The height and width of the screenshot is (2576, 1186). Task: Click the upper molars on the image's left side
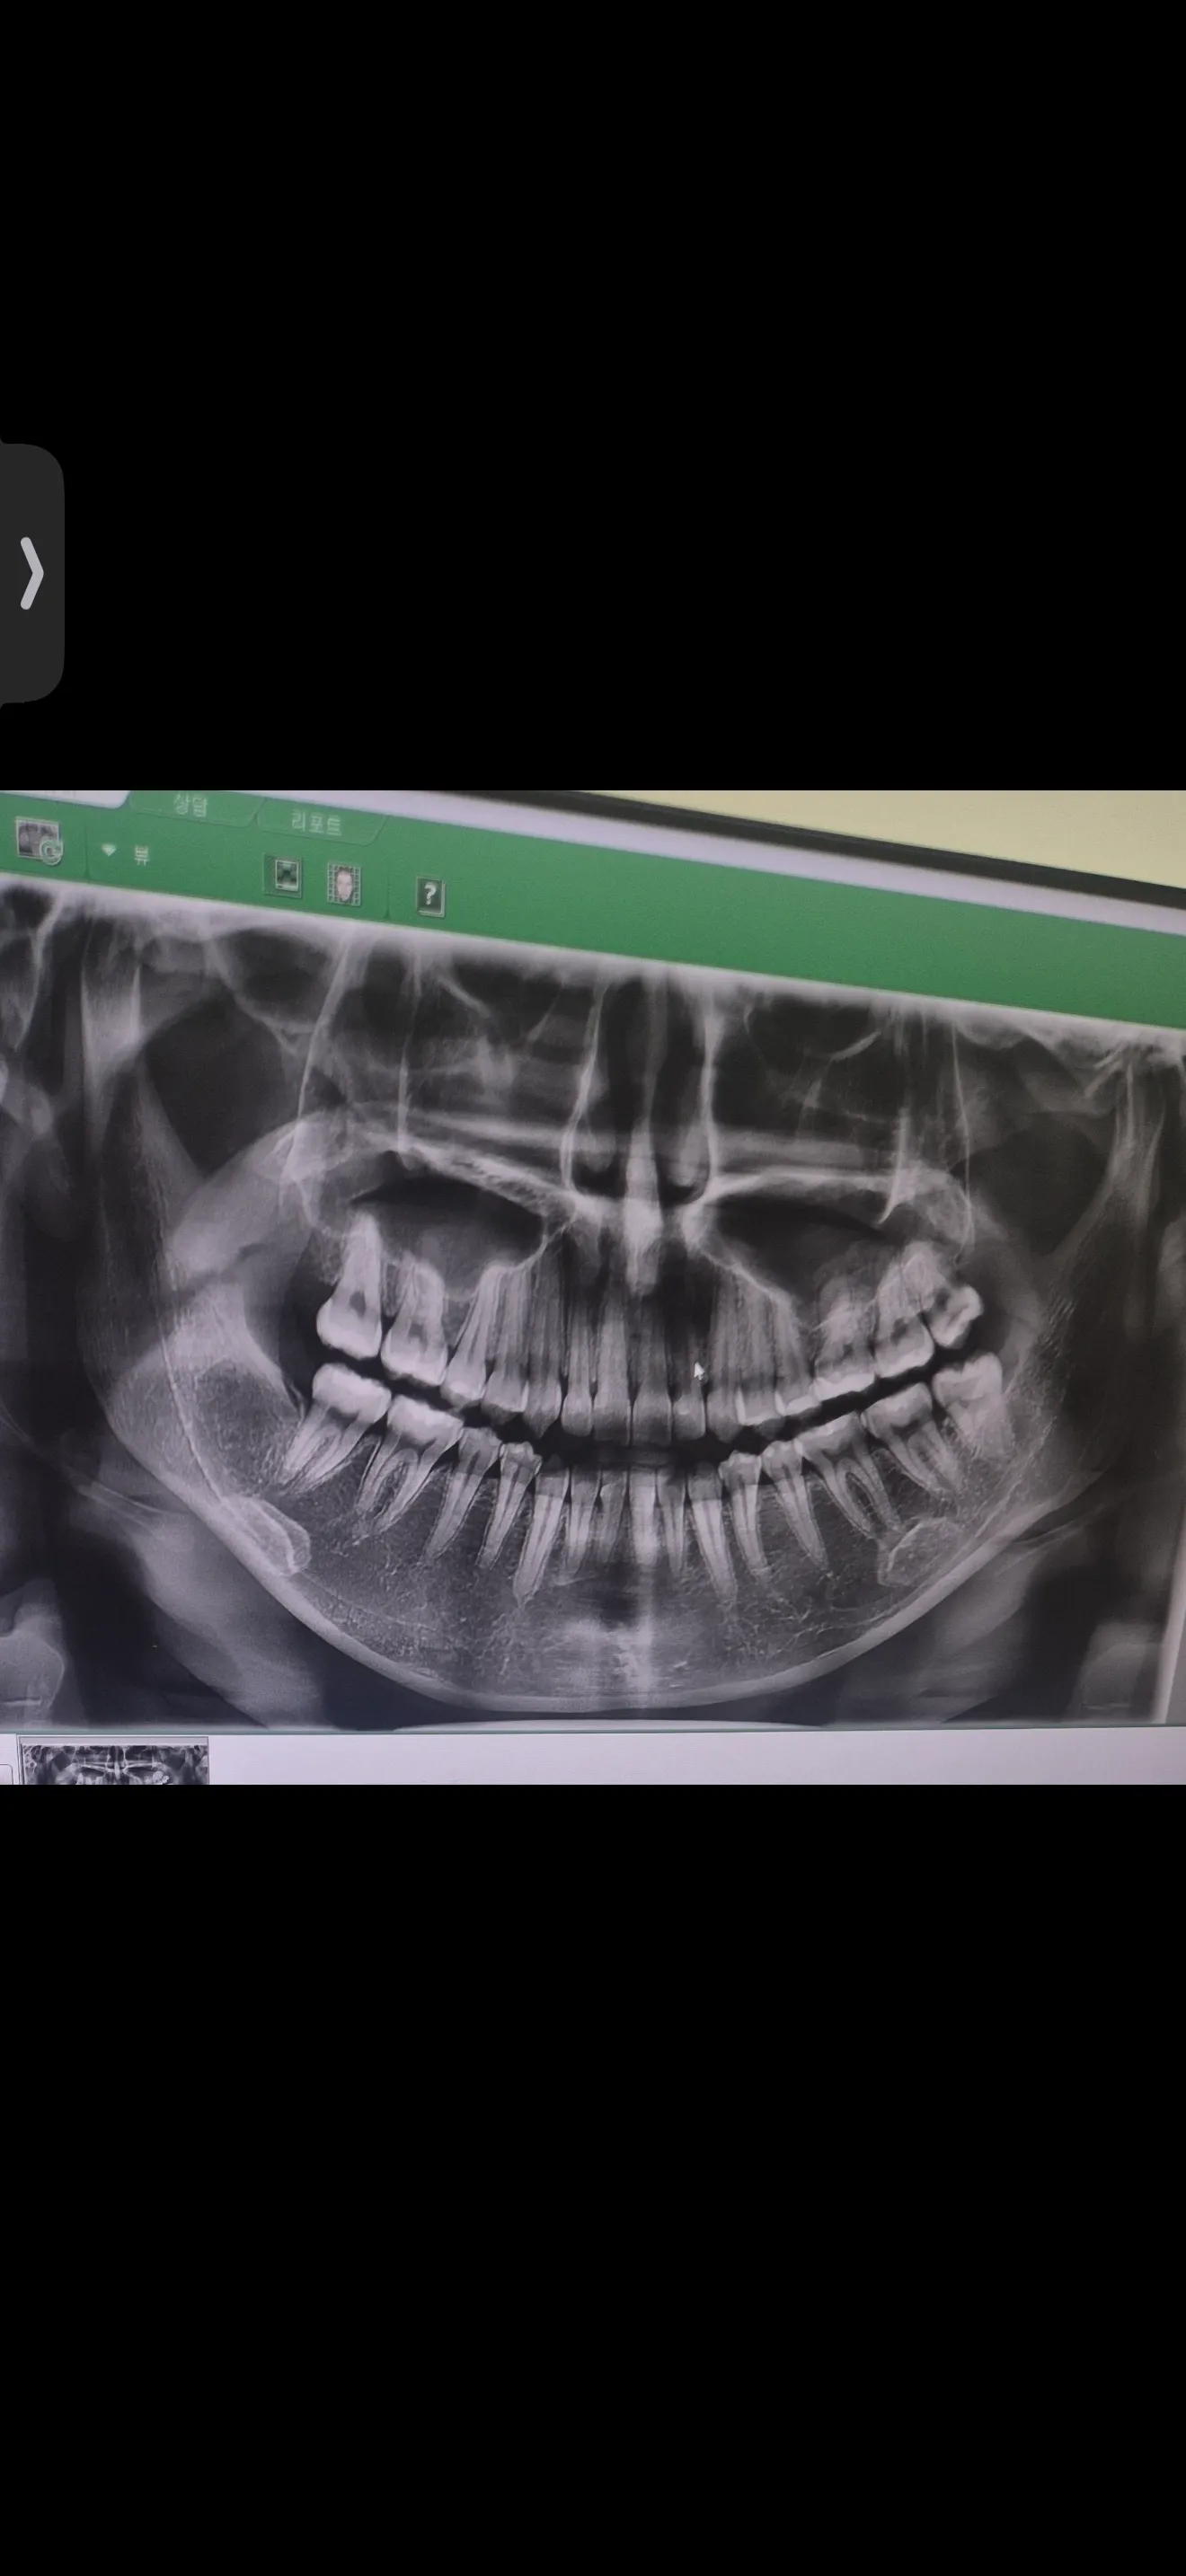380,1300
